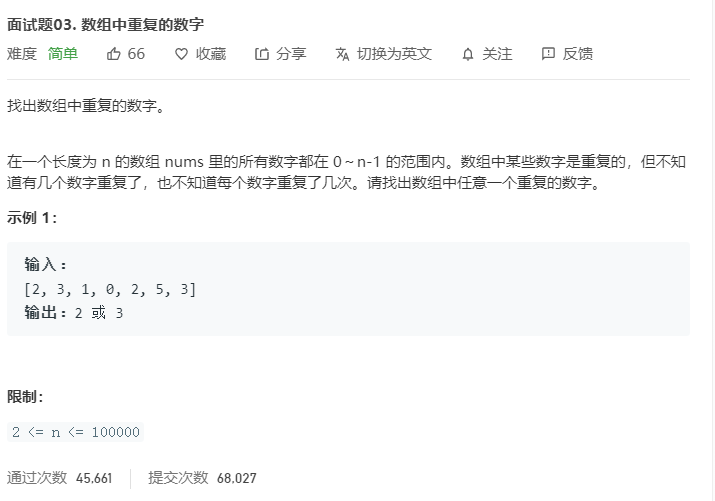Click the heart favorite icon
The height and width of the screenshot is (501, 715).
[x=181, y=54]
